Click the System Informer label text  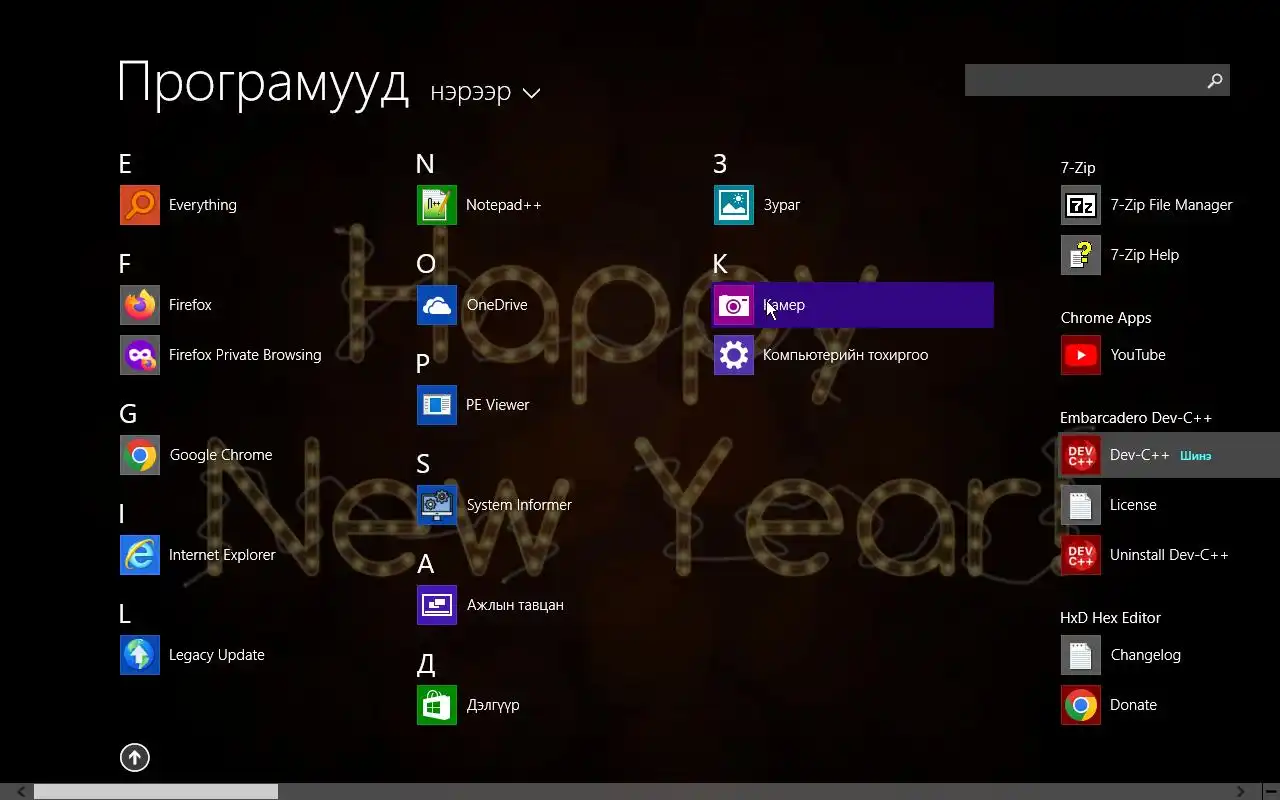coord(519,505)
